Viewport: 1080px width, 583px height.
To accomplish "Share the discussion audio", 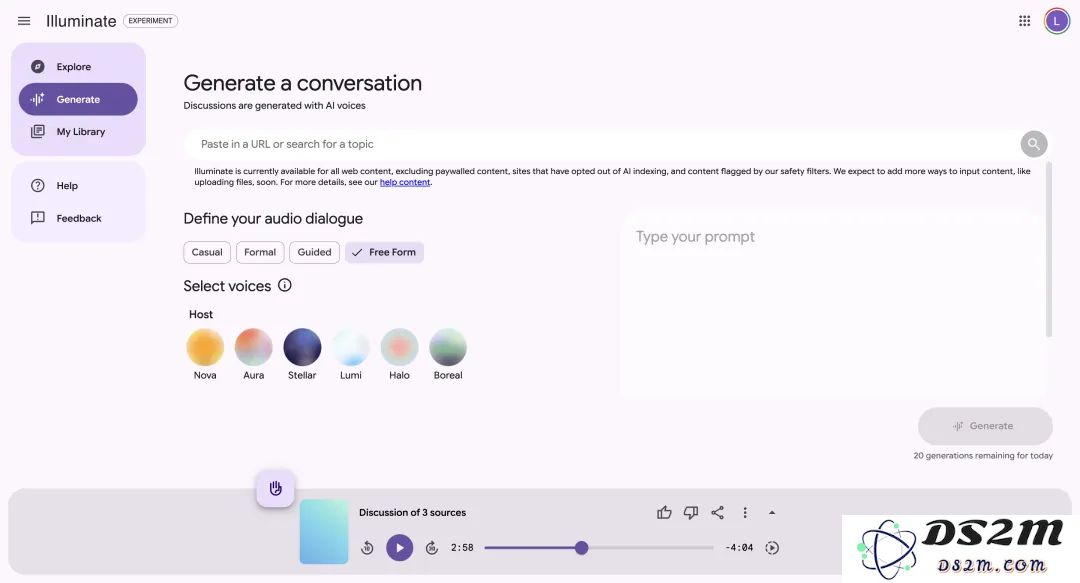I will tap(718, 512).
